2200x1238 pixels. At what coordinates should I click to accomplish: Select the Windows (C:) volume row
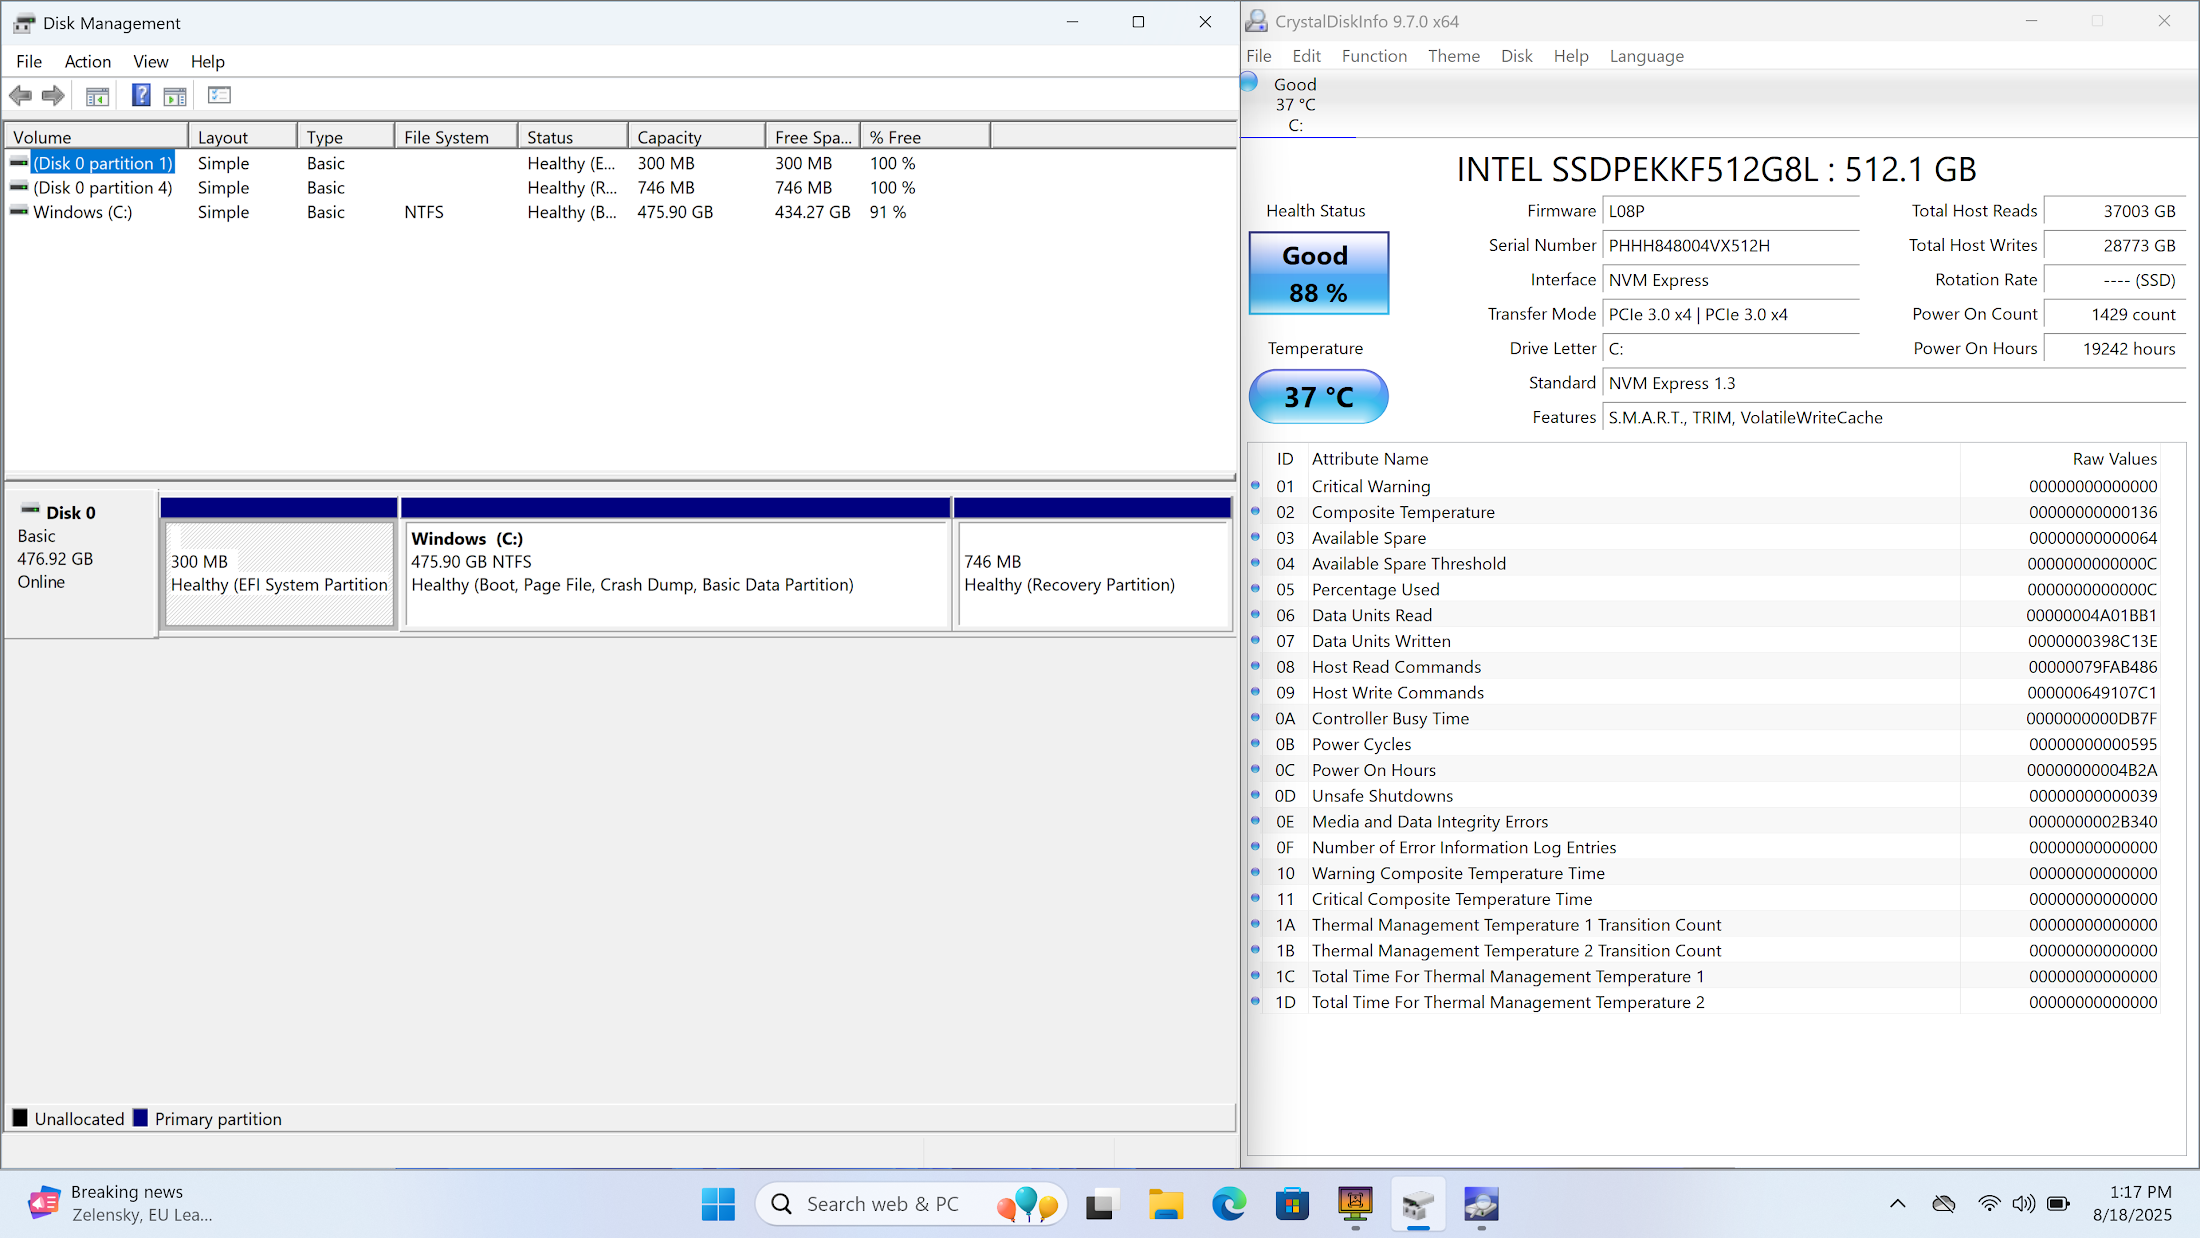(83, 212)
